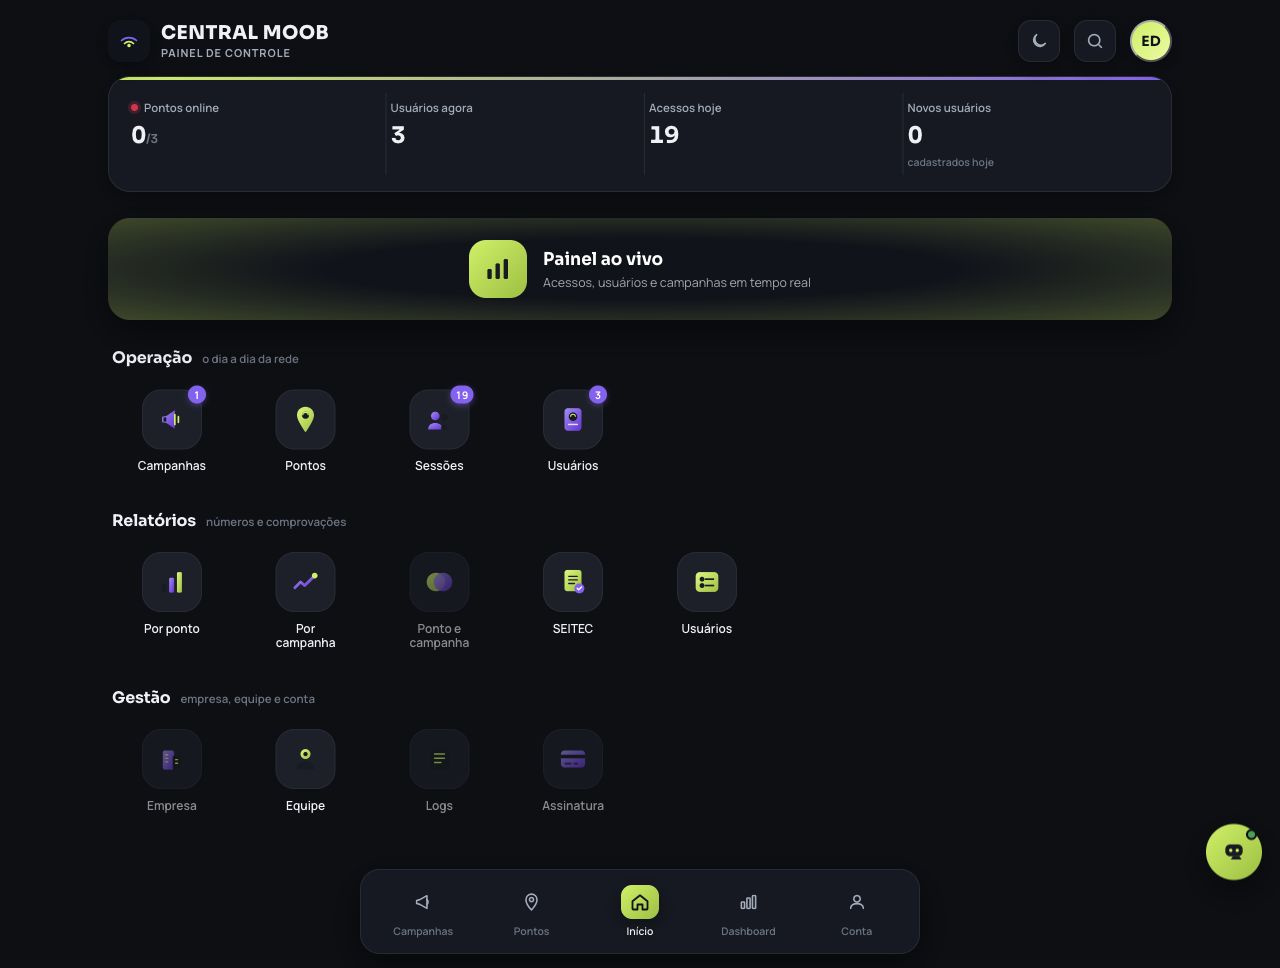The height and width of the screenshot is (968, 1280).
Task: Open the Usuários icon with 3 badge
Action: 573,419
